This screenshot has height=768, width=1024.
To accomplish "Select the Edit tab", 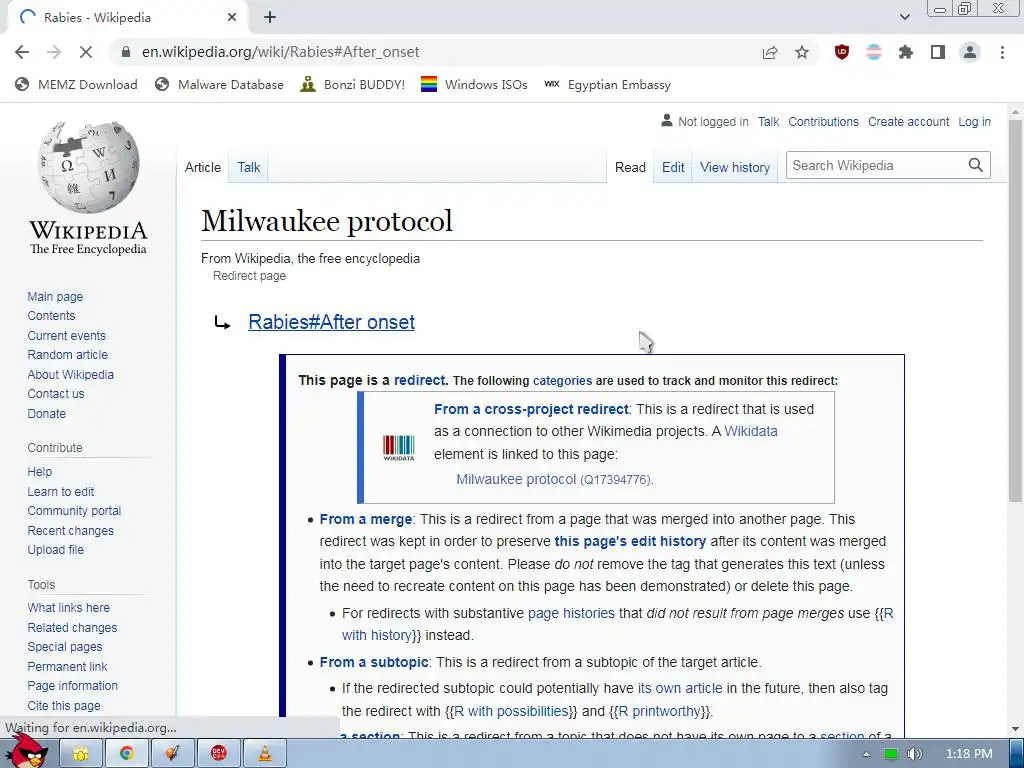I will coord(673,167).
